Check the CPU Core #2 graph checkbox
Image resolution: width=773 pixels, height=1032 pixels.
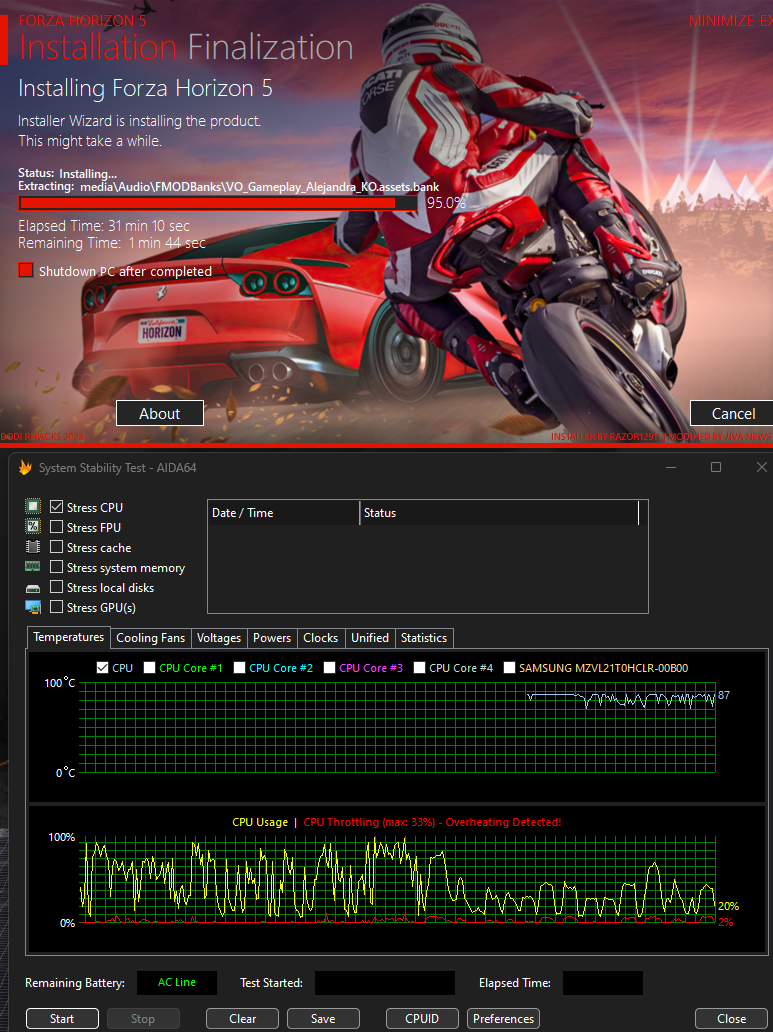(x=240, y=667)
